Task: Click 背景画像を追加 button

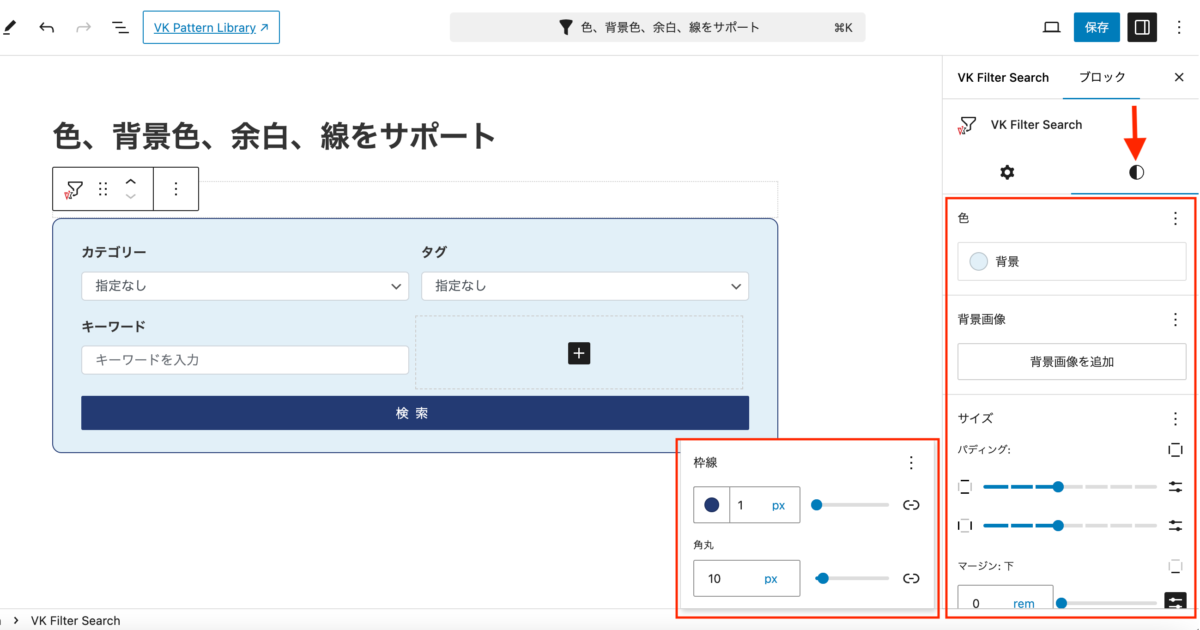Action: point(1072,362)
